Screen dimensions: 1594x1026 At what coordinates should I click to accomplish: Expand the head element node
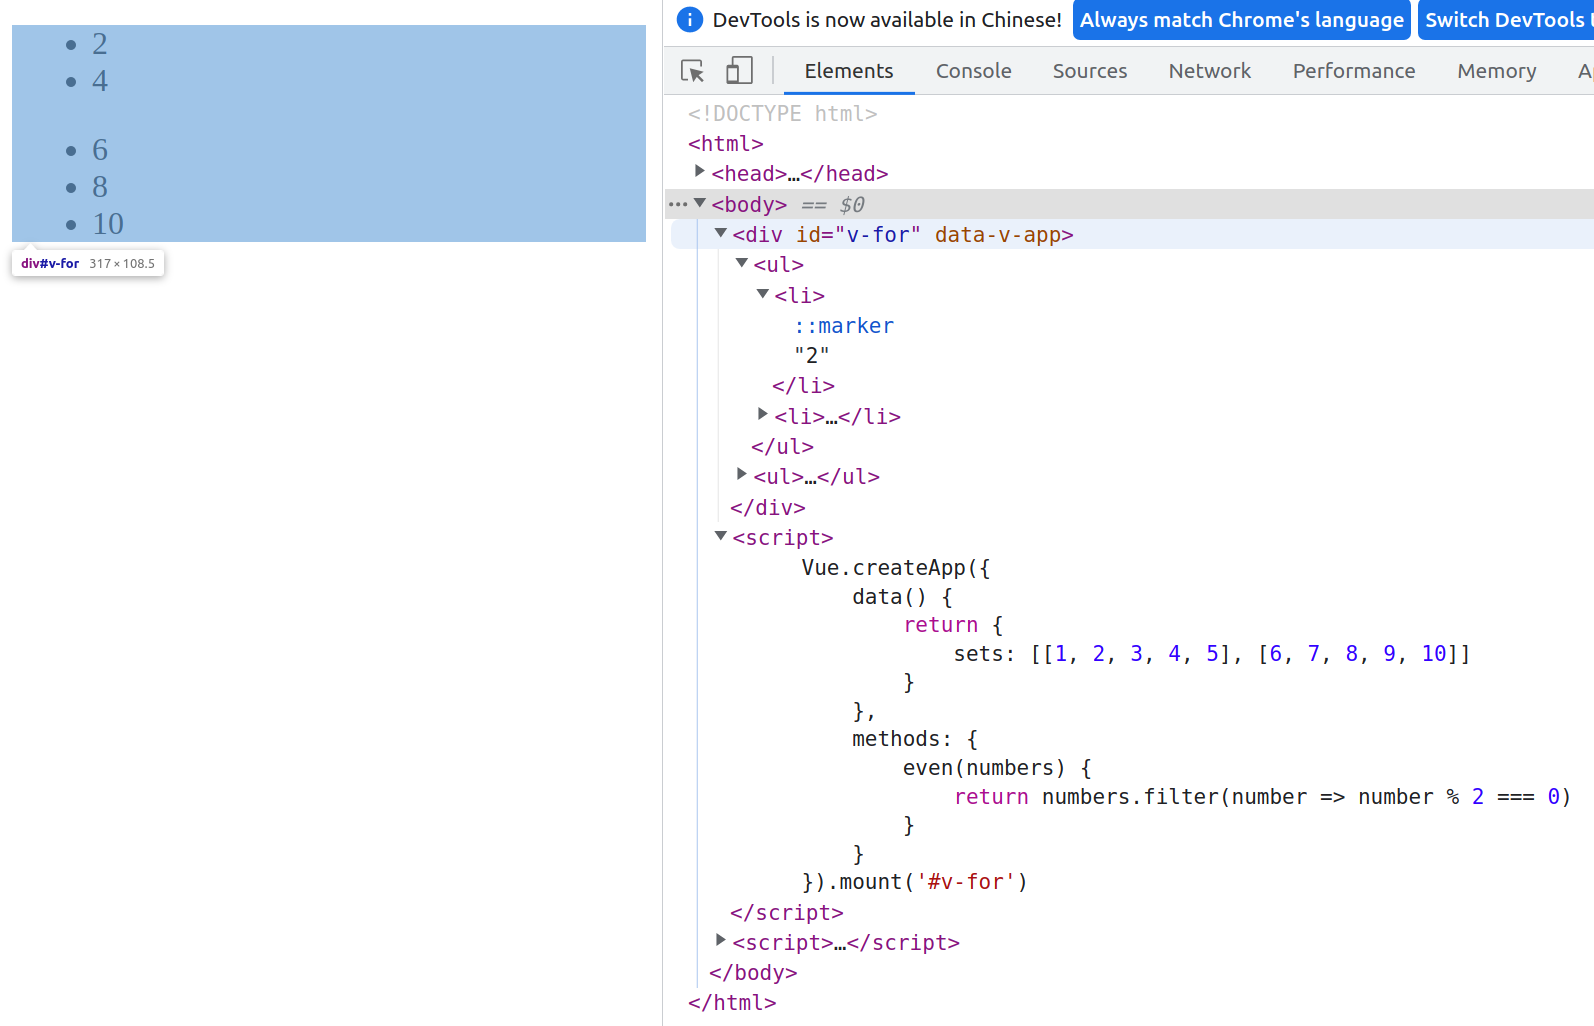click(x=700, y=172)
